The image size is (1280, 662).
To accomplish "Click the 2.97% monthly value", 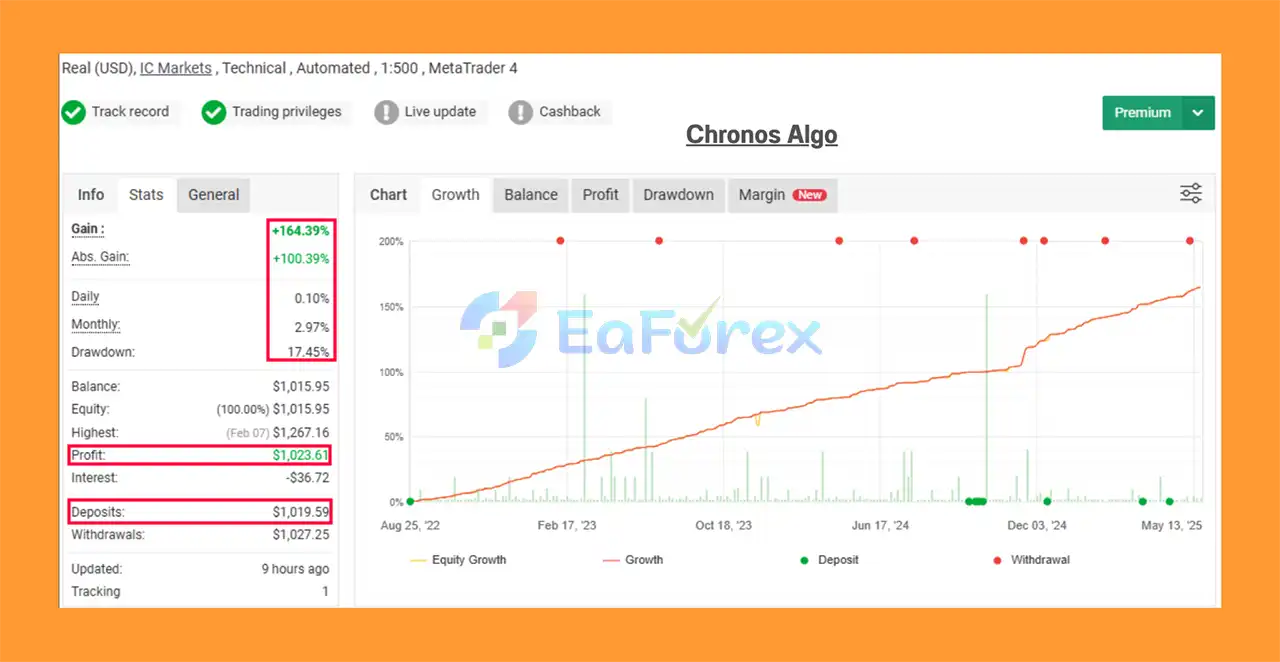I will 311,327.
